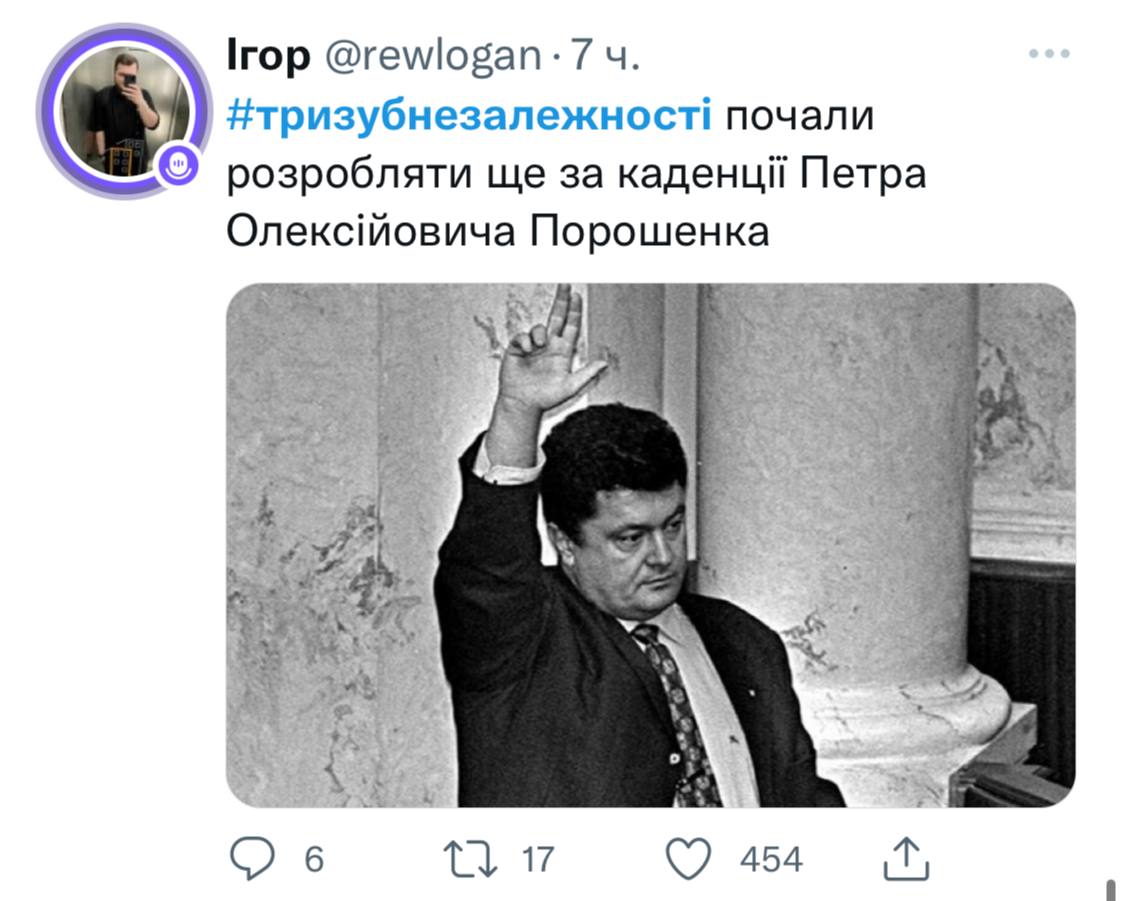Open the reply speech bubble icon
The image size is (1124, 901).
tap(252, 858)
